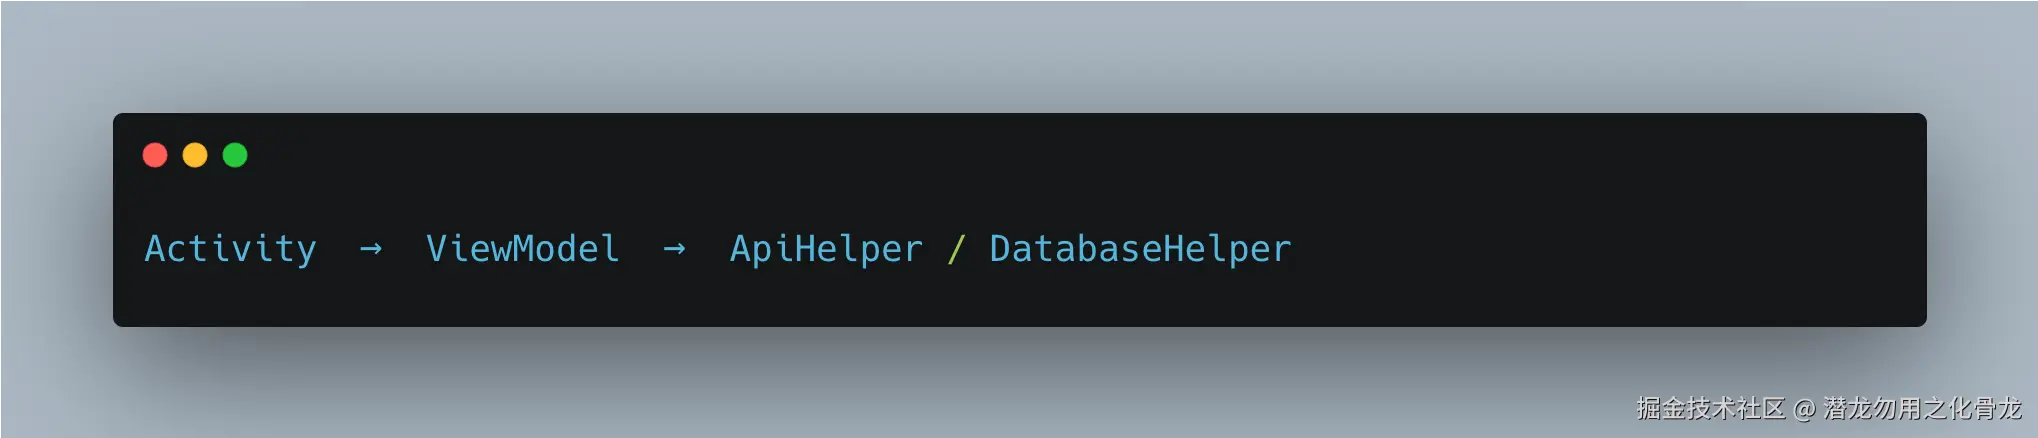The width and height of the screenshot is (2038, 438).
Task: Click the green slash separator
Action: [x=956, y=249]
